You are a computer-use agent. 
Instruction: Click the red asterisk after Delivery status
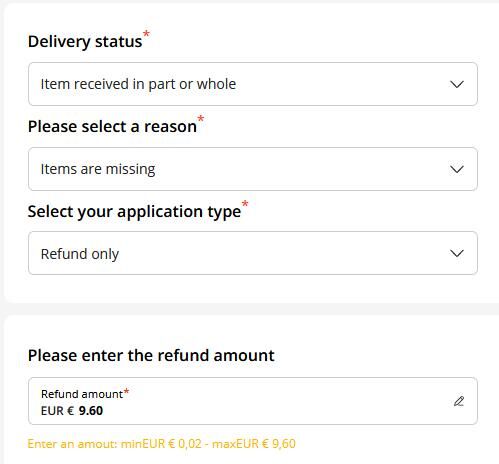pos(146,34)
